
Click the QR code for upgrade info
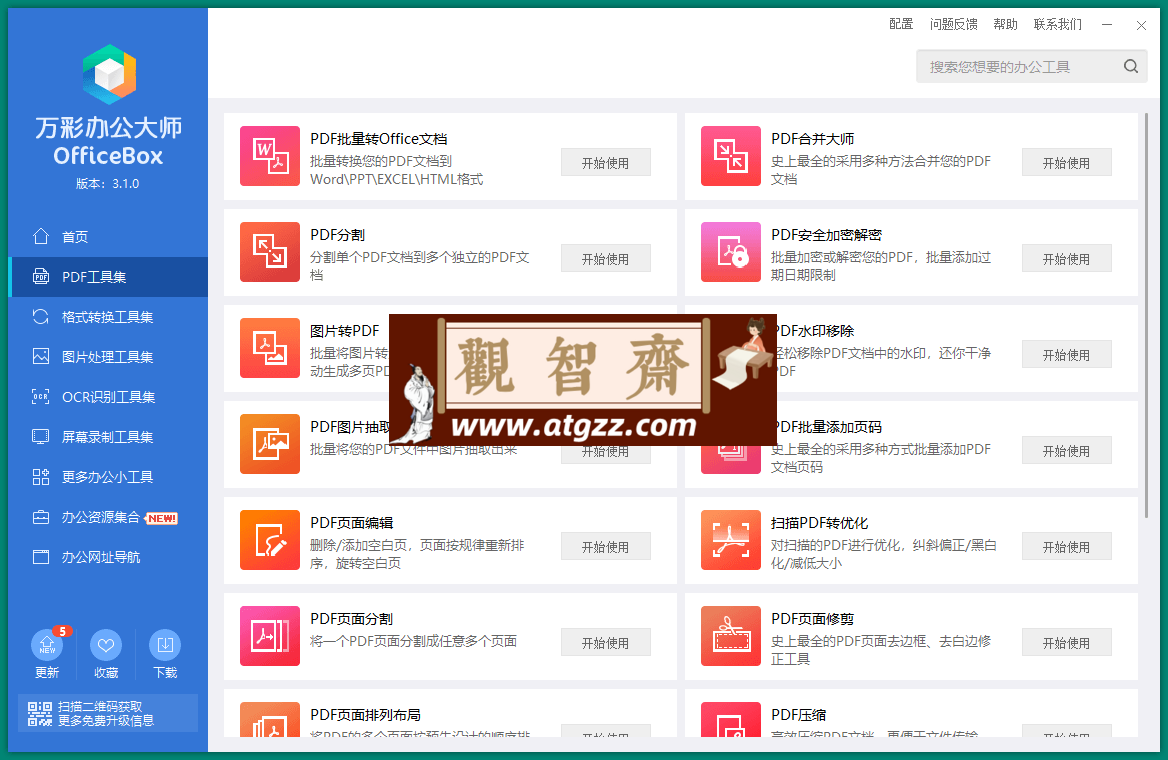click(40, 713)
